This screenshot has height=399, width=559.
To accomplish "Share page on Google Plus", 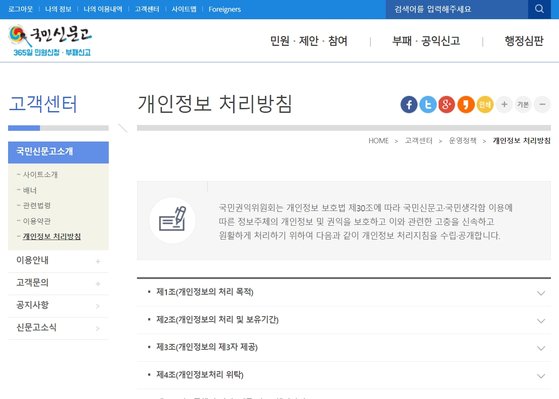I will coord(447,104).
